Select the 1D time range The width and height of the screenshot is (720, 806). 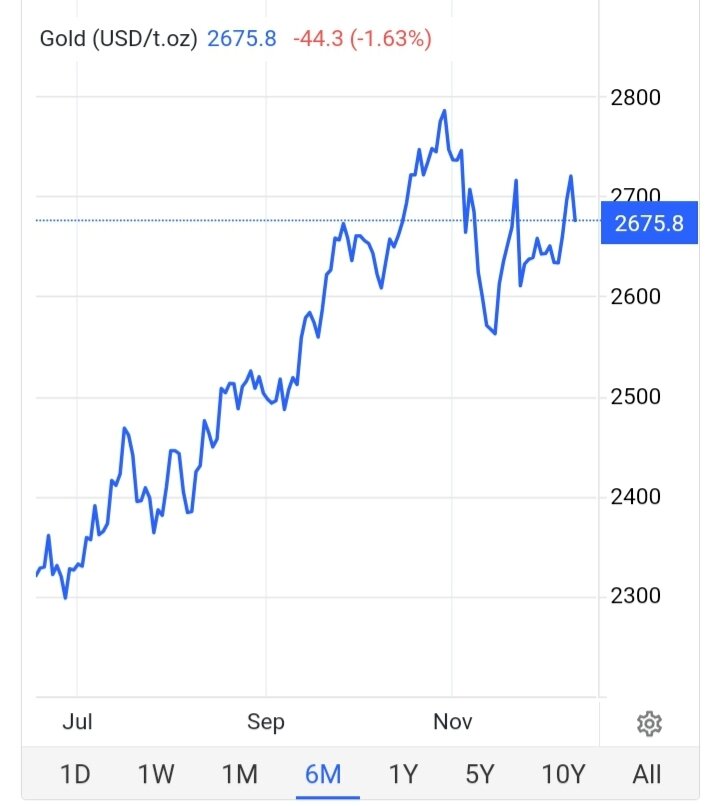click(x=75, y=774)
